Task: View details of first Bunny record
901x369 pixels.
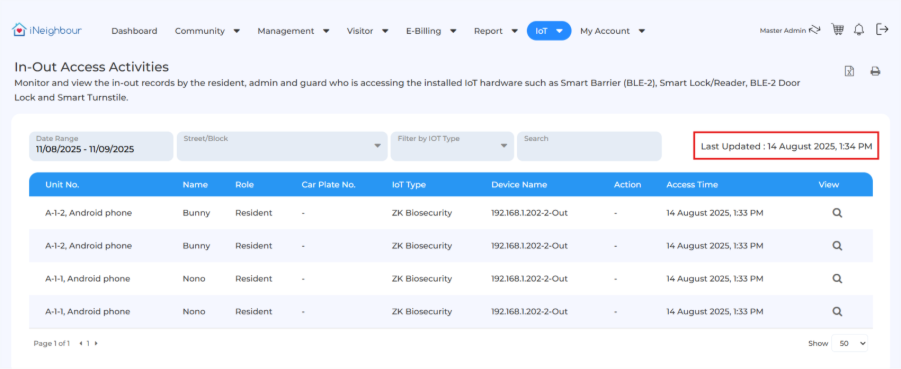Action: 837,213
